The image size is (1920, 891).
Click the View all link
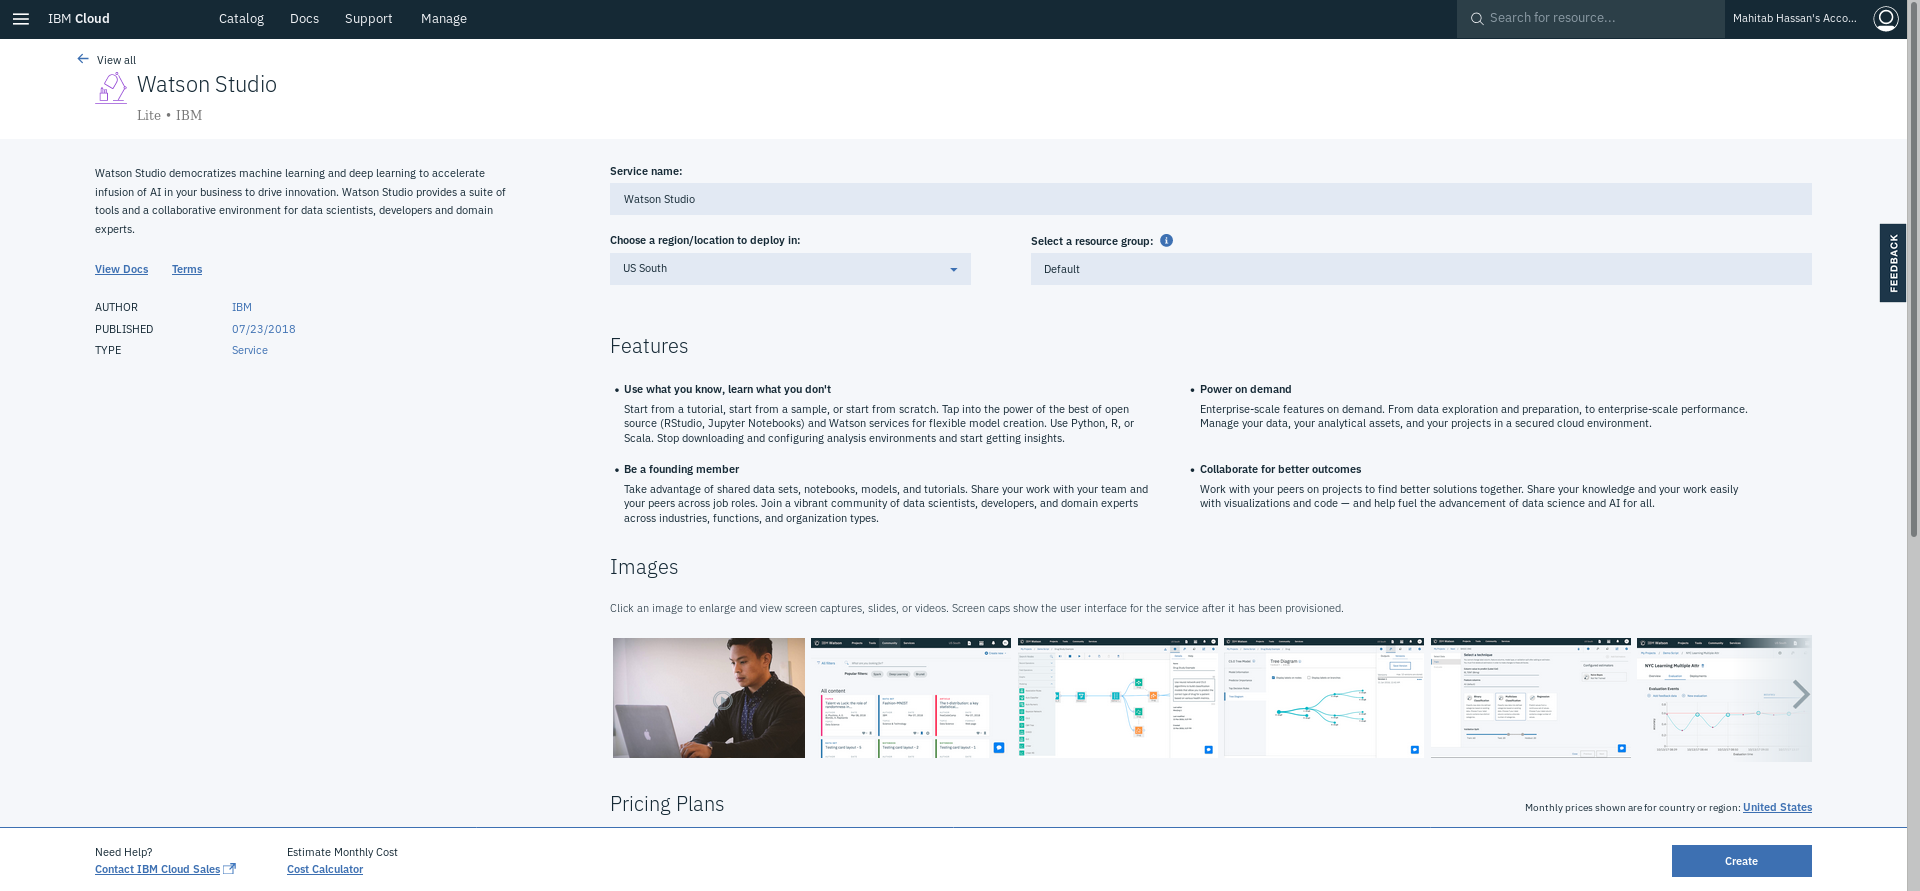coord(116,60)
